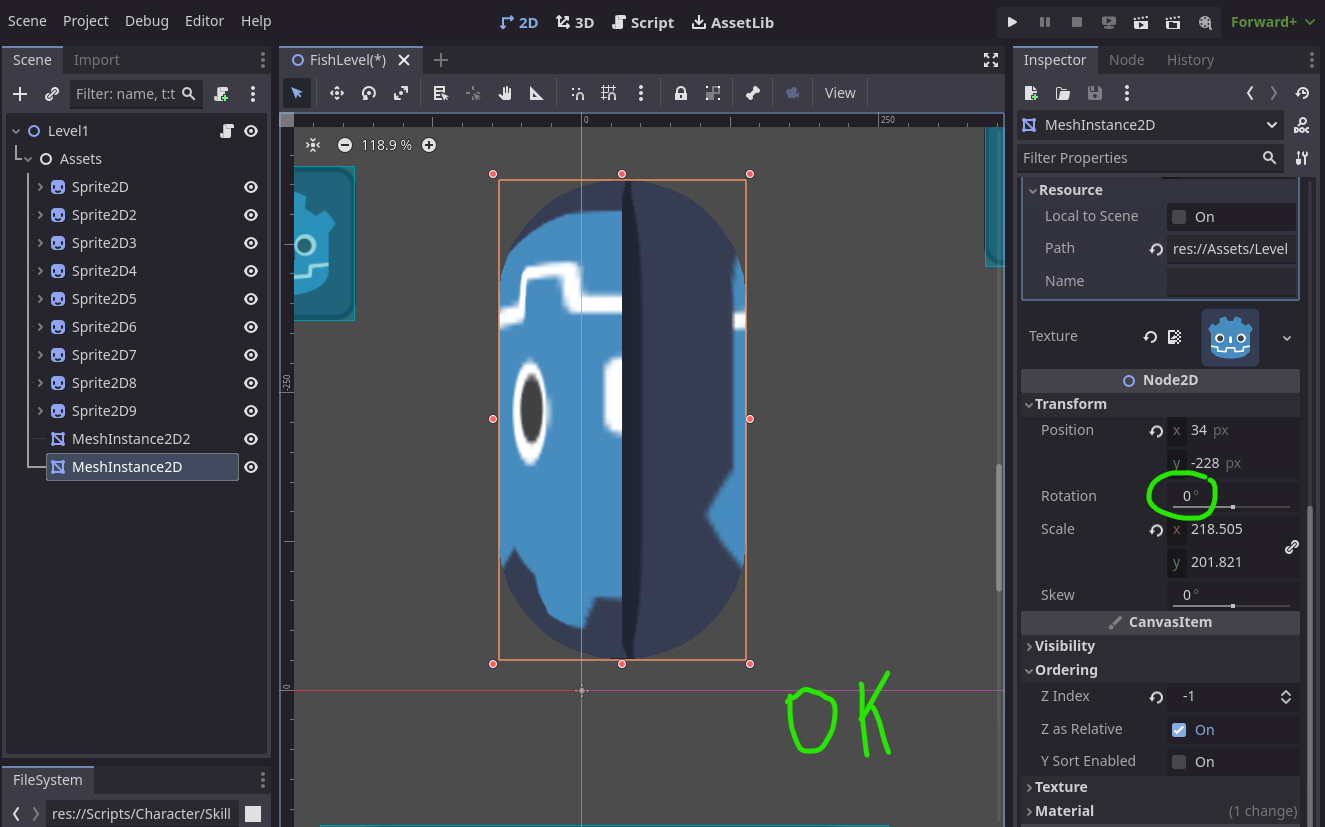Switch to the Scale mode tool
The image size is (1325, 827).
click(400, 93)
